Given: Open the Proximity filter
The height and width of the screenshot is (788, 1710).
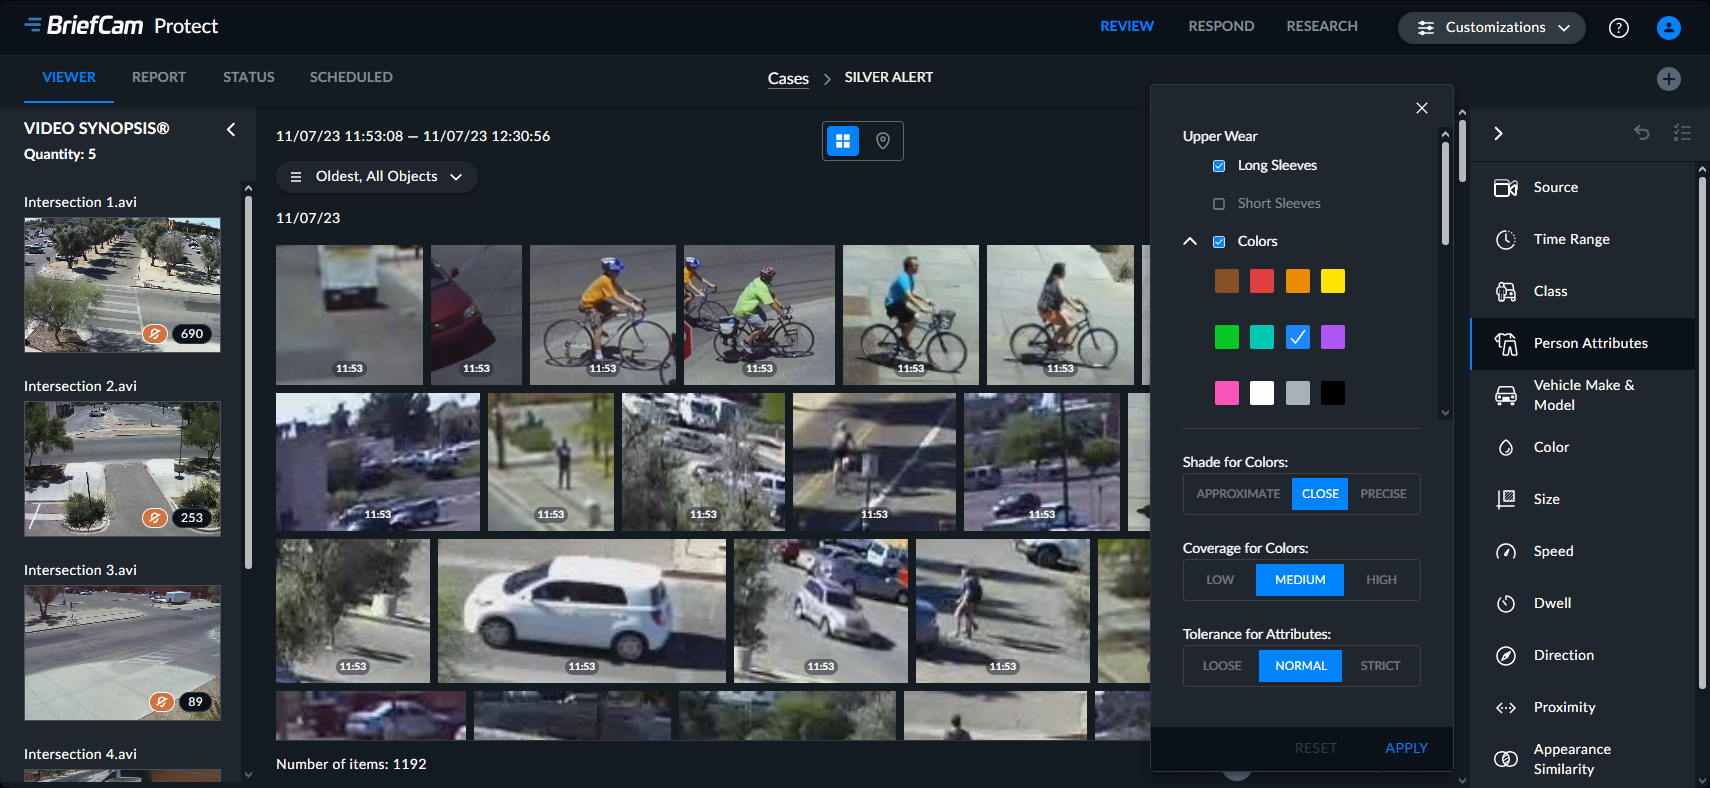Looking at the screenshot, I should [1564, 707].
